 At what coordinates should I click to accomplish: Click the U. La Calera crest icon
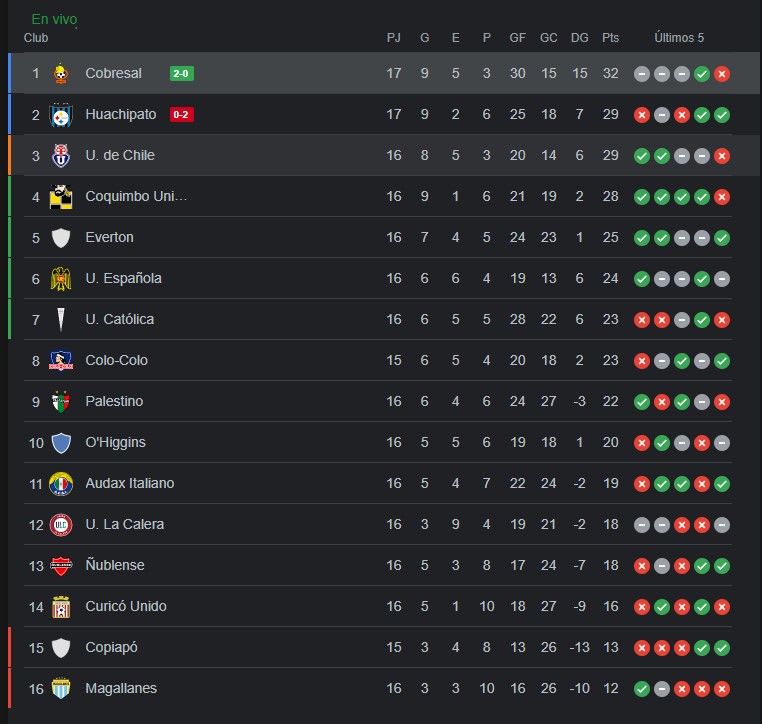(61, 525)
